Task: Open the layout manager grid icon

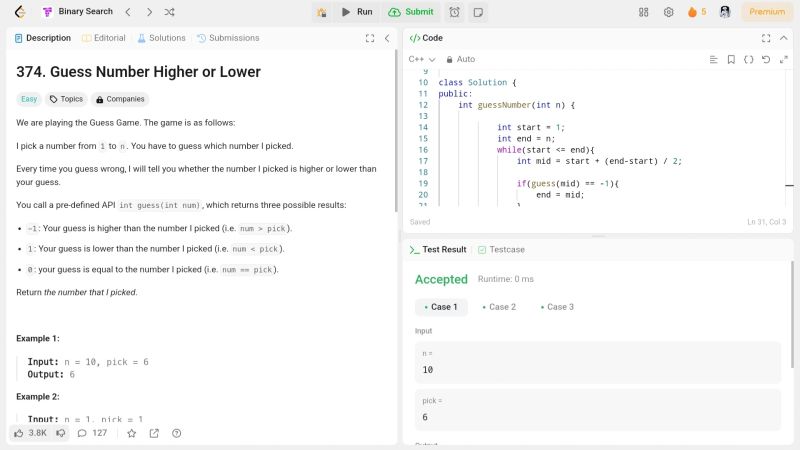Action: (643, 12)
